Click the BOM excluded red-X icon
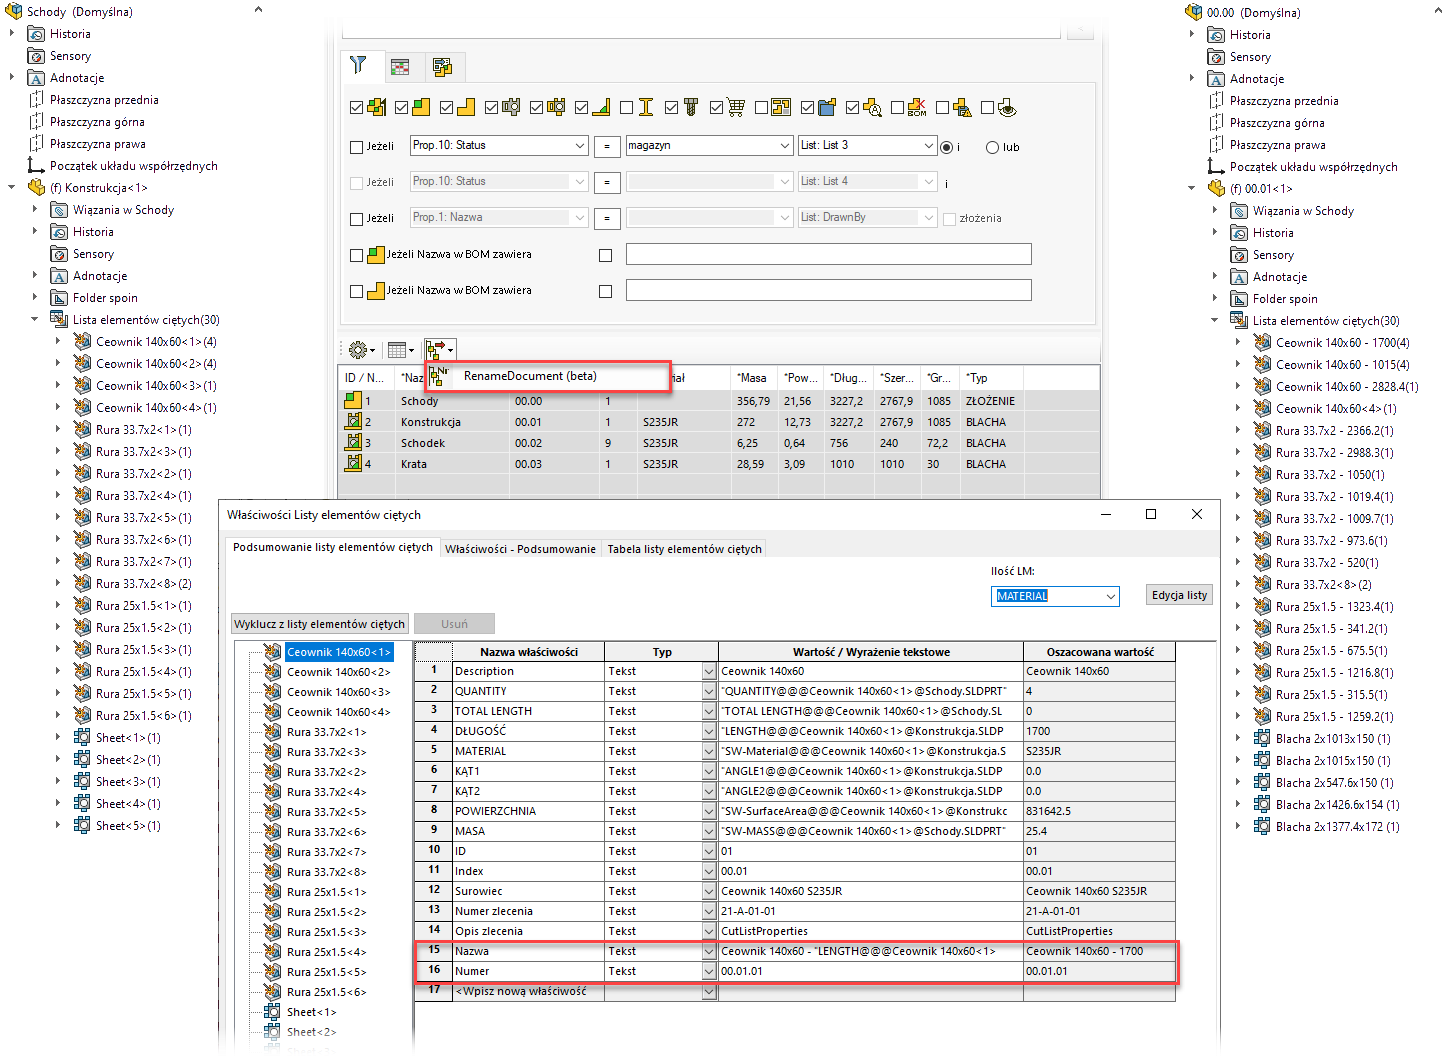Image resolution: width=1446 pixels, height=1057 pixels. (x=917, y=107)
